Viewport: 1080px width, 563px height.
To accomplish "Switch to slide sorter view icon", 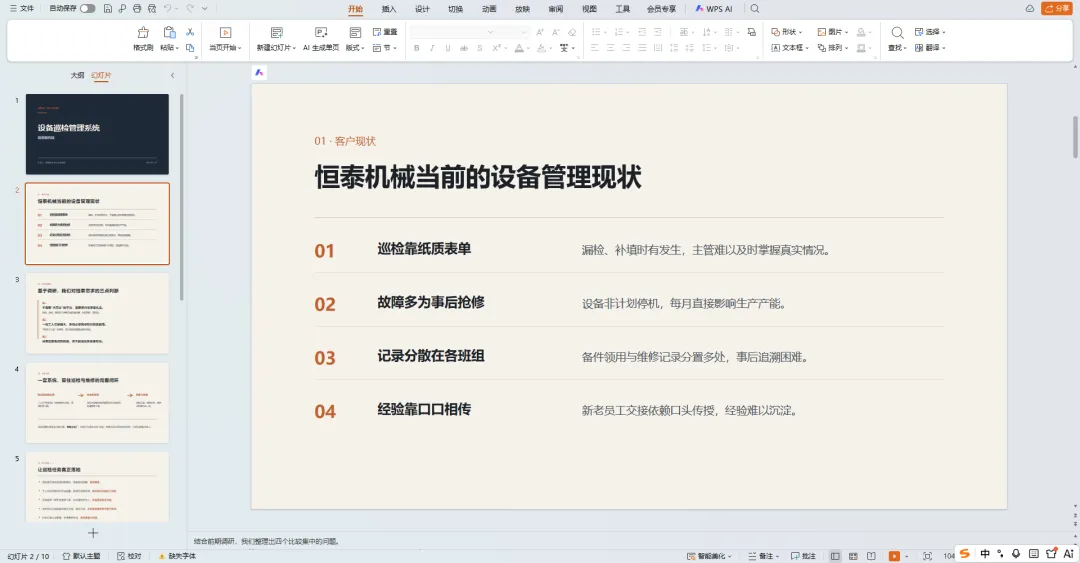I will coord(853,556).
